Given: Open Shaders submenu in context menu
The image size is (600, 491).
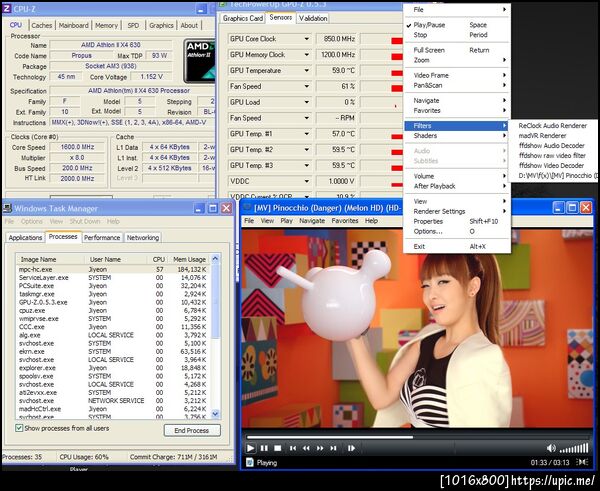Looking at the screenshot, I should 457,135.
